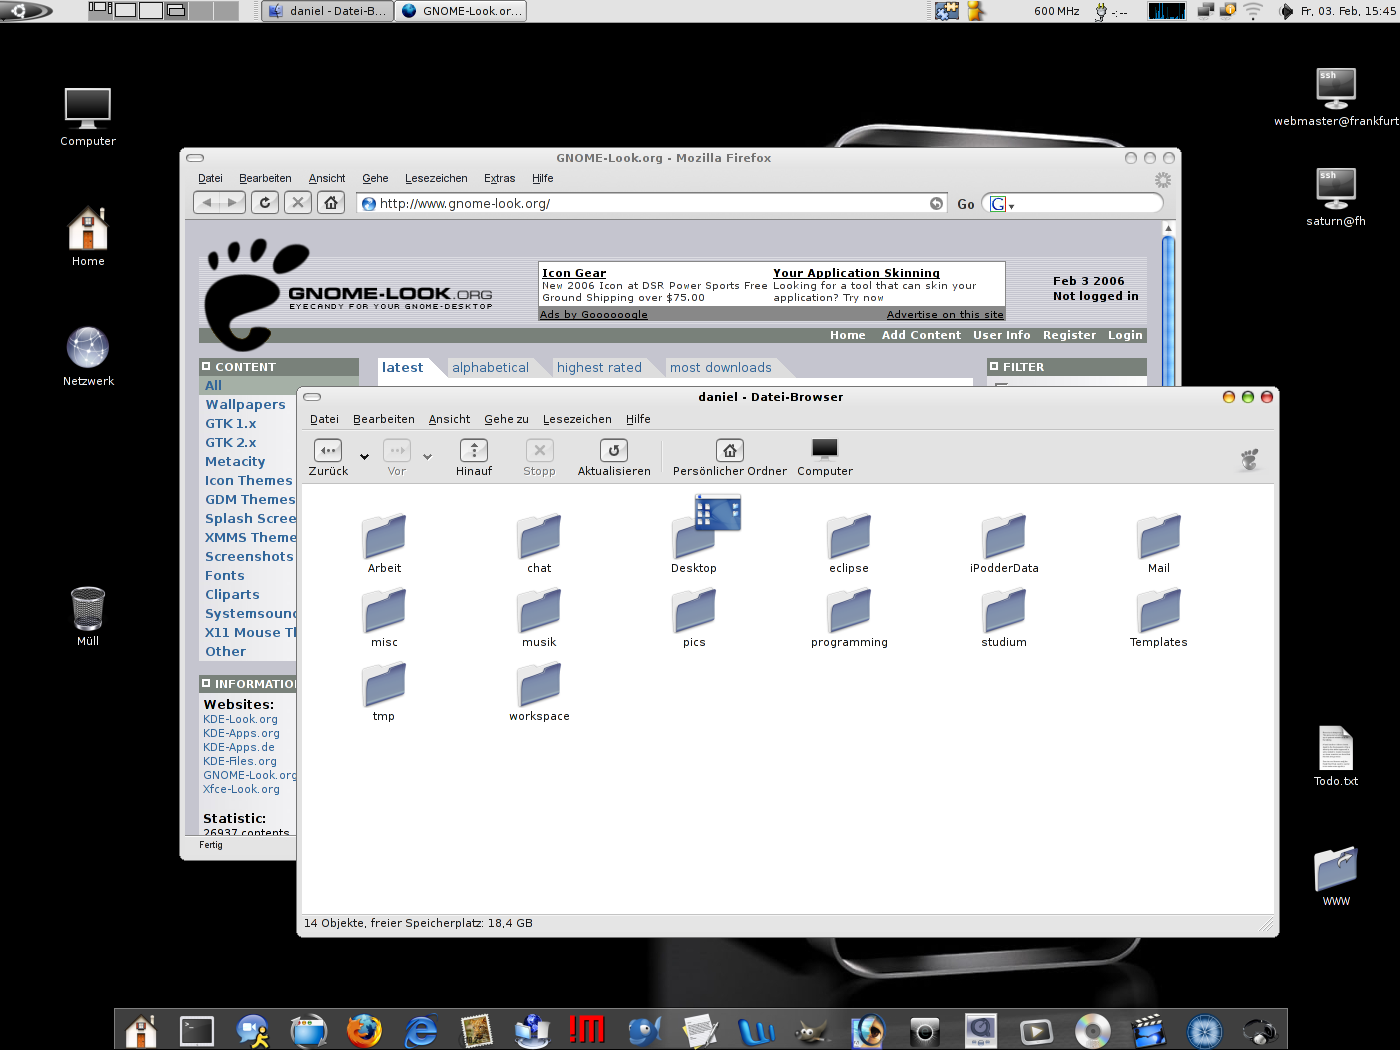Screen dimensions: 1400x1050
Task: Click the Stopp icon in Datei-Browser toolbar
Action: (539, 451)
